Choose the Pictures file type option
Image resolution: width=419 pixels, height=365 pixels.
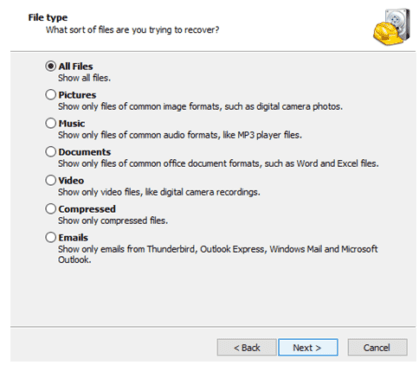coord(50,95)
